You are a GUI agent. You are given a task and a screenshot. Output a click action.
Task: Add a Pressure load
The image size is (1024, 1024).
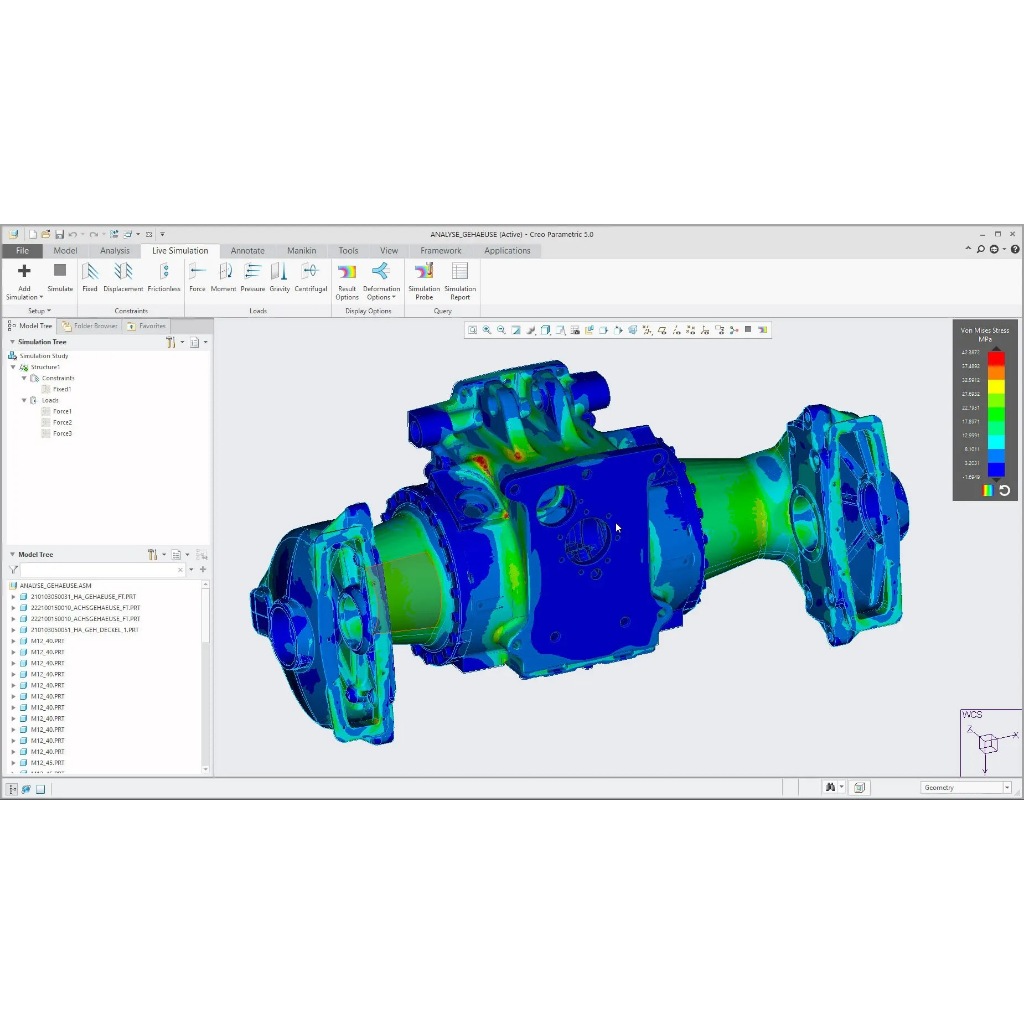point(253,277)
